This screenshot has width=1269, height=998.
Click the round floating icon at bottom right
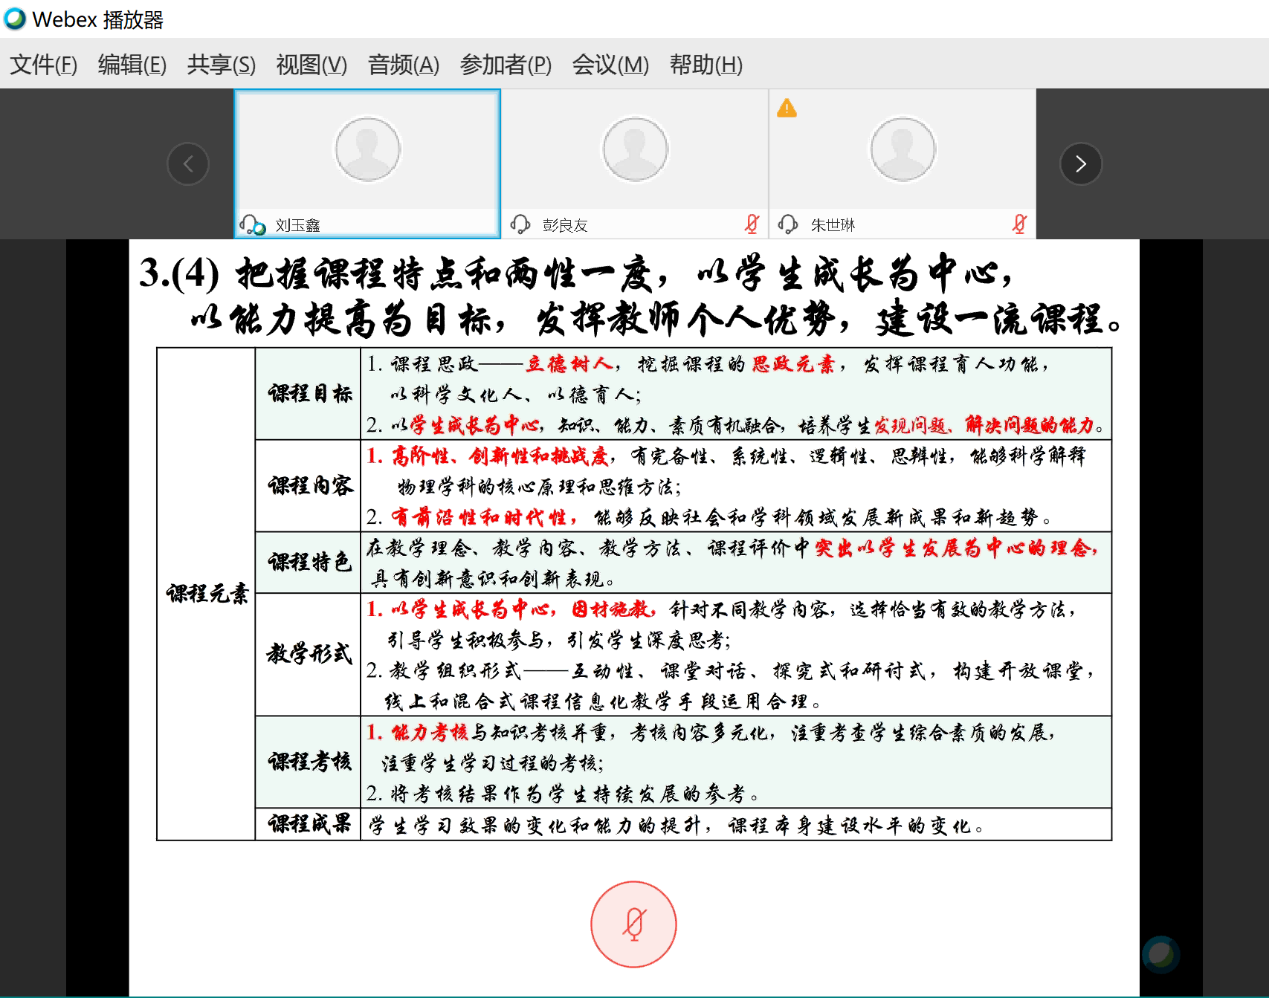click(x=1160, y=954)
